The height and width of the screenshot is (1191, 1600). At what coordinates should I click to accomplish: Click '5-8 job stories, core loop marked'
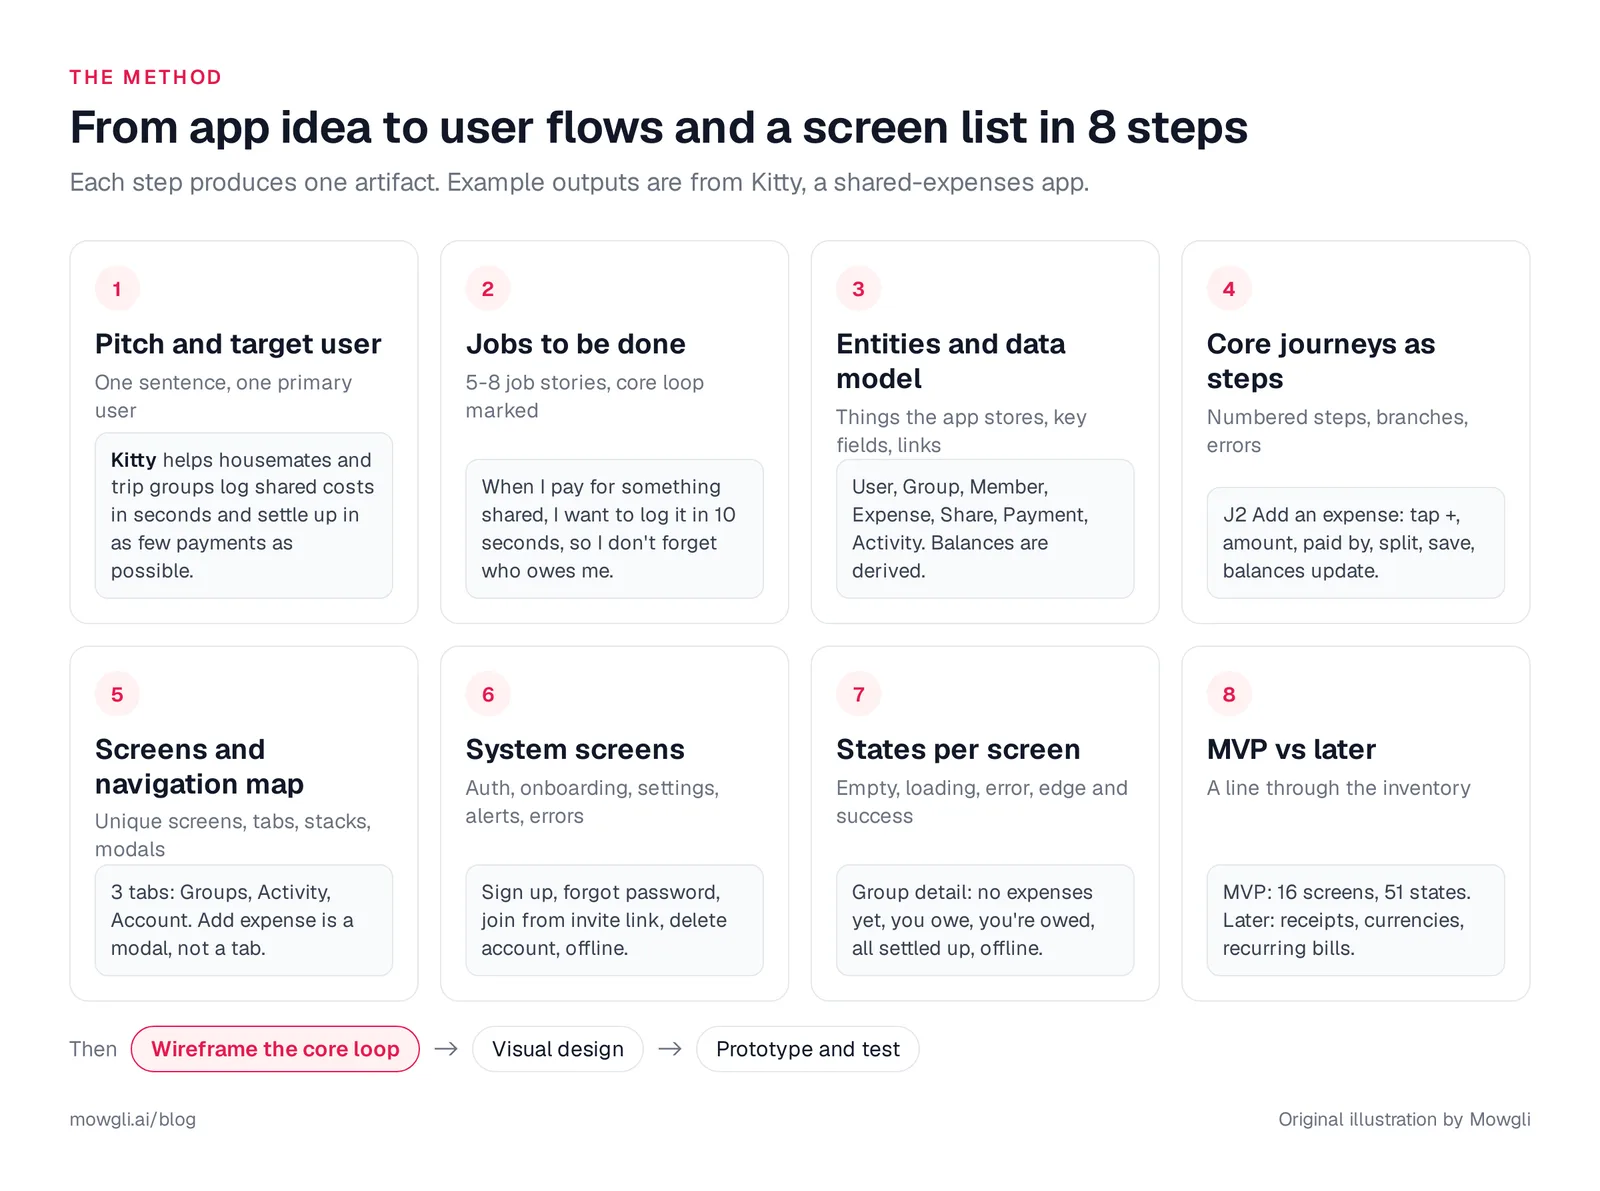point(585,396)
